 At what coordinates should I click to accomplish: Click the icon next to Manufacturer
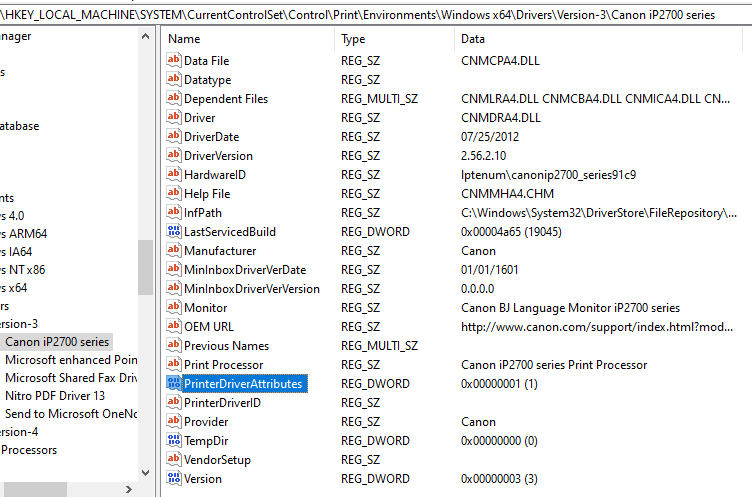pyautogui.click(x=174, y=250)
